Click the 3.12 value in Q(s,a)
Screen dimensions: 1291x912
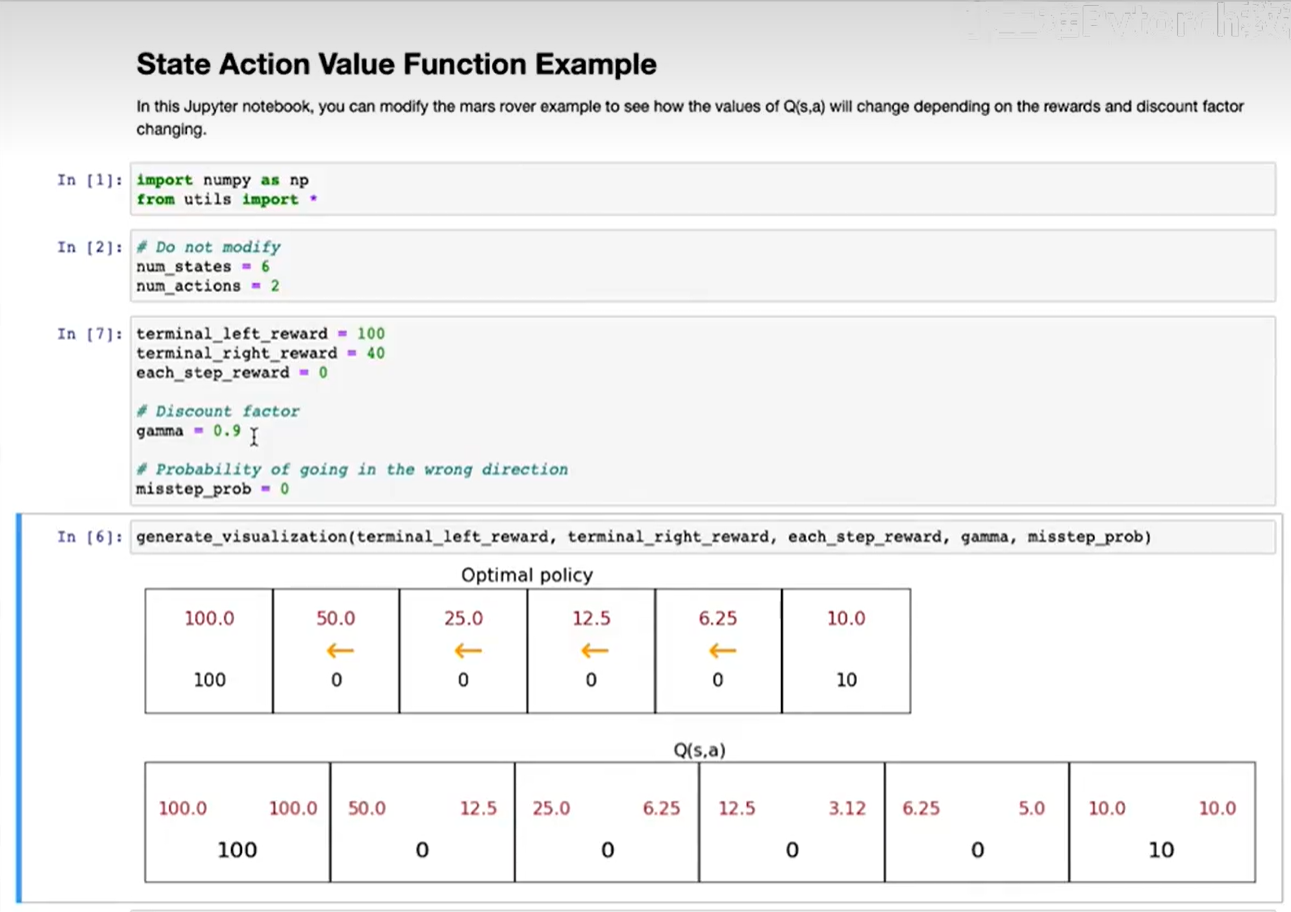847,808
